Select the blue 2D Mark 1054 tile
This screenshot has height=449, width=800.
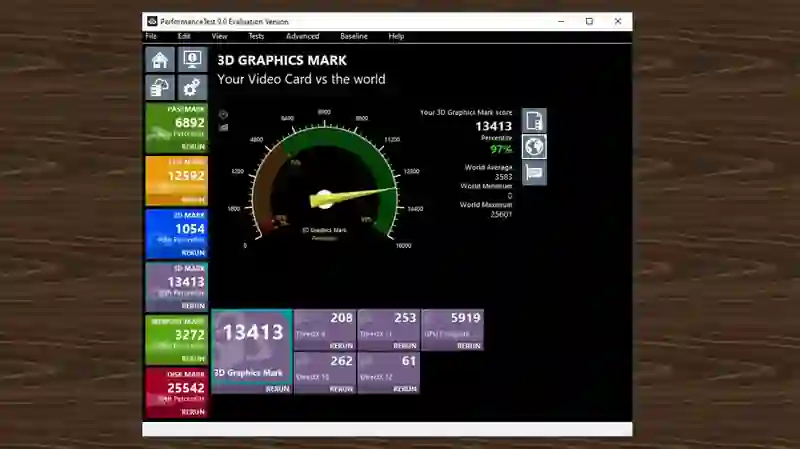177,234
